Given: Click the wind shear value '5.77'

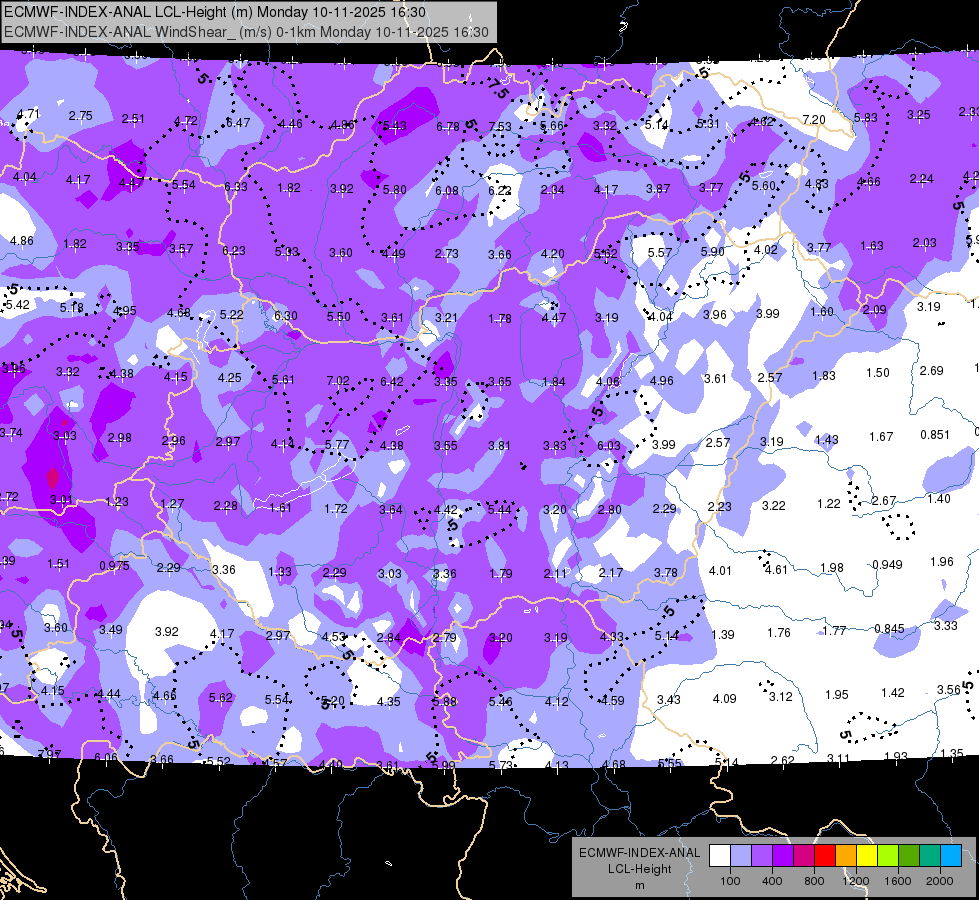Looking at the screenshot, I should [337, 445].
